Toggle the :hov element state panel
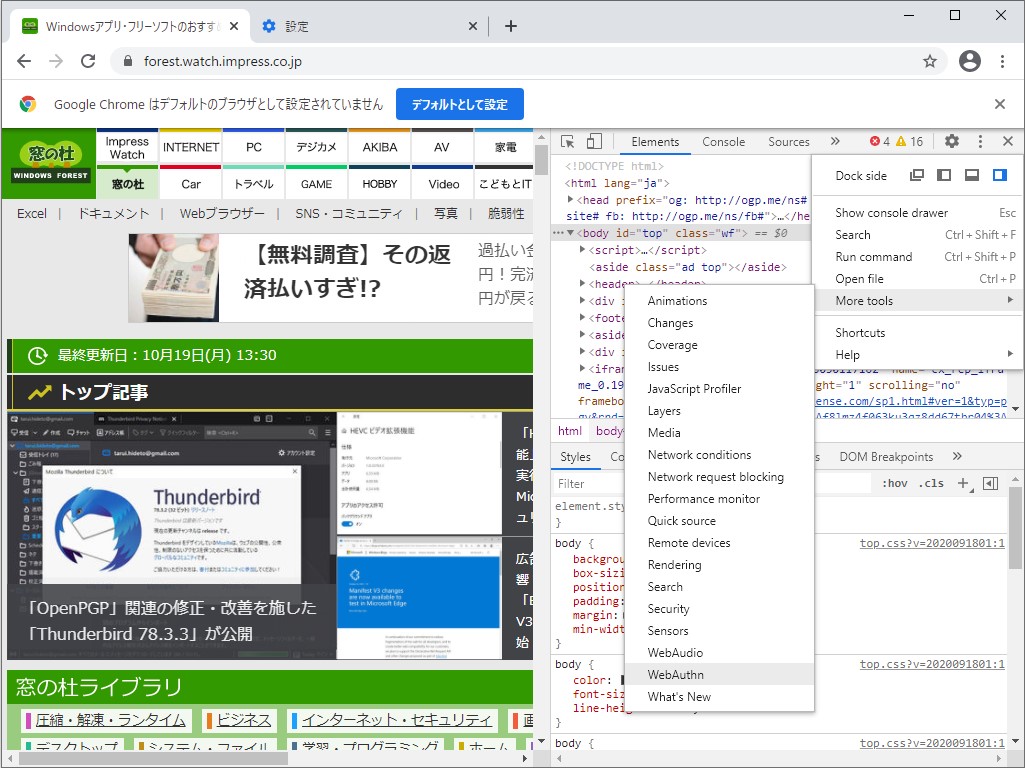The width and height of the screenshot is (1025, 768). (895, 483)
